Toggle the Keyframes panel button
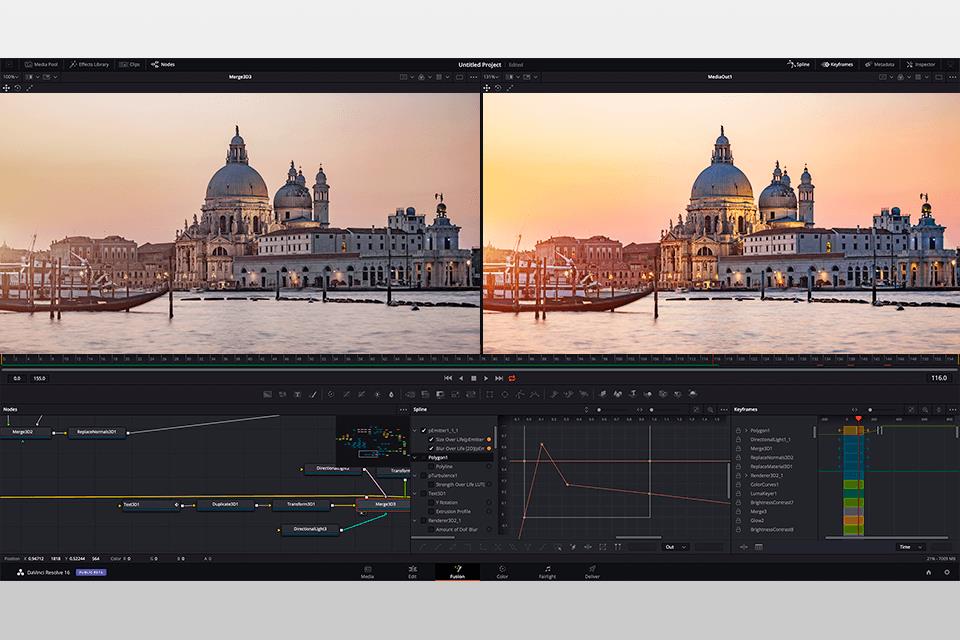The image size is (960, 640). click(836, 64)
